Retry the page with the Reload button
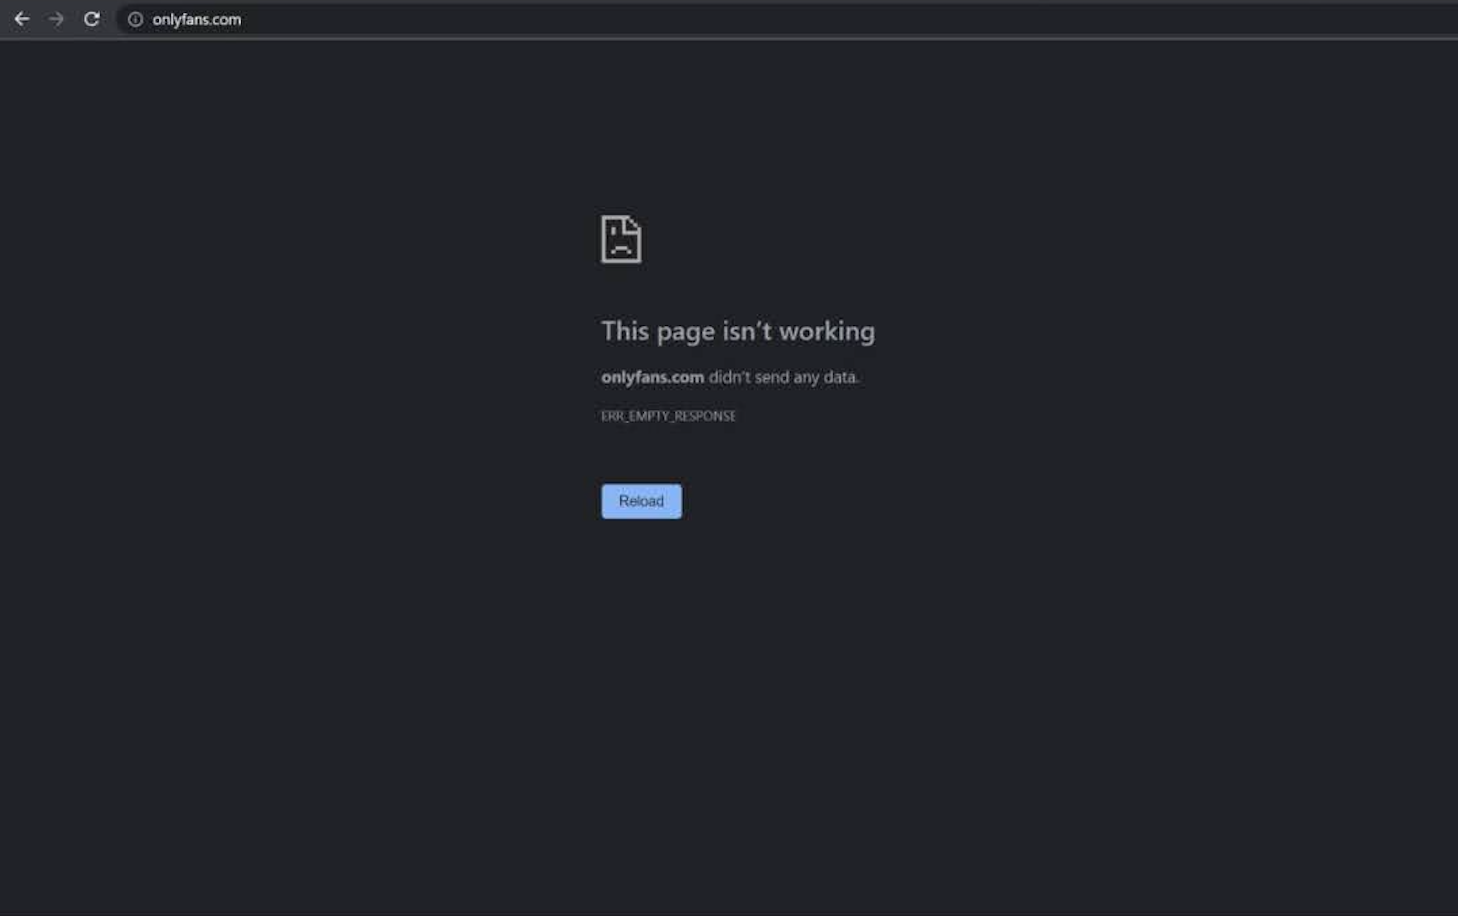The width and height of the screenshot is (1458, 916). (641, 501)
